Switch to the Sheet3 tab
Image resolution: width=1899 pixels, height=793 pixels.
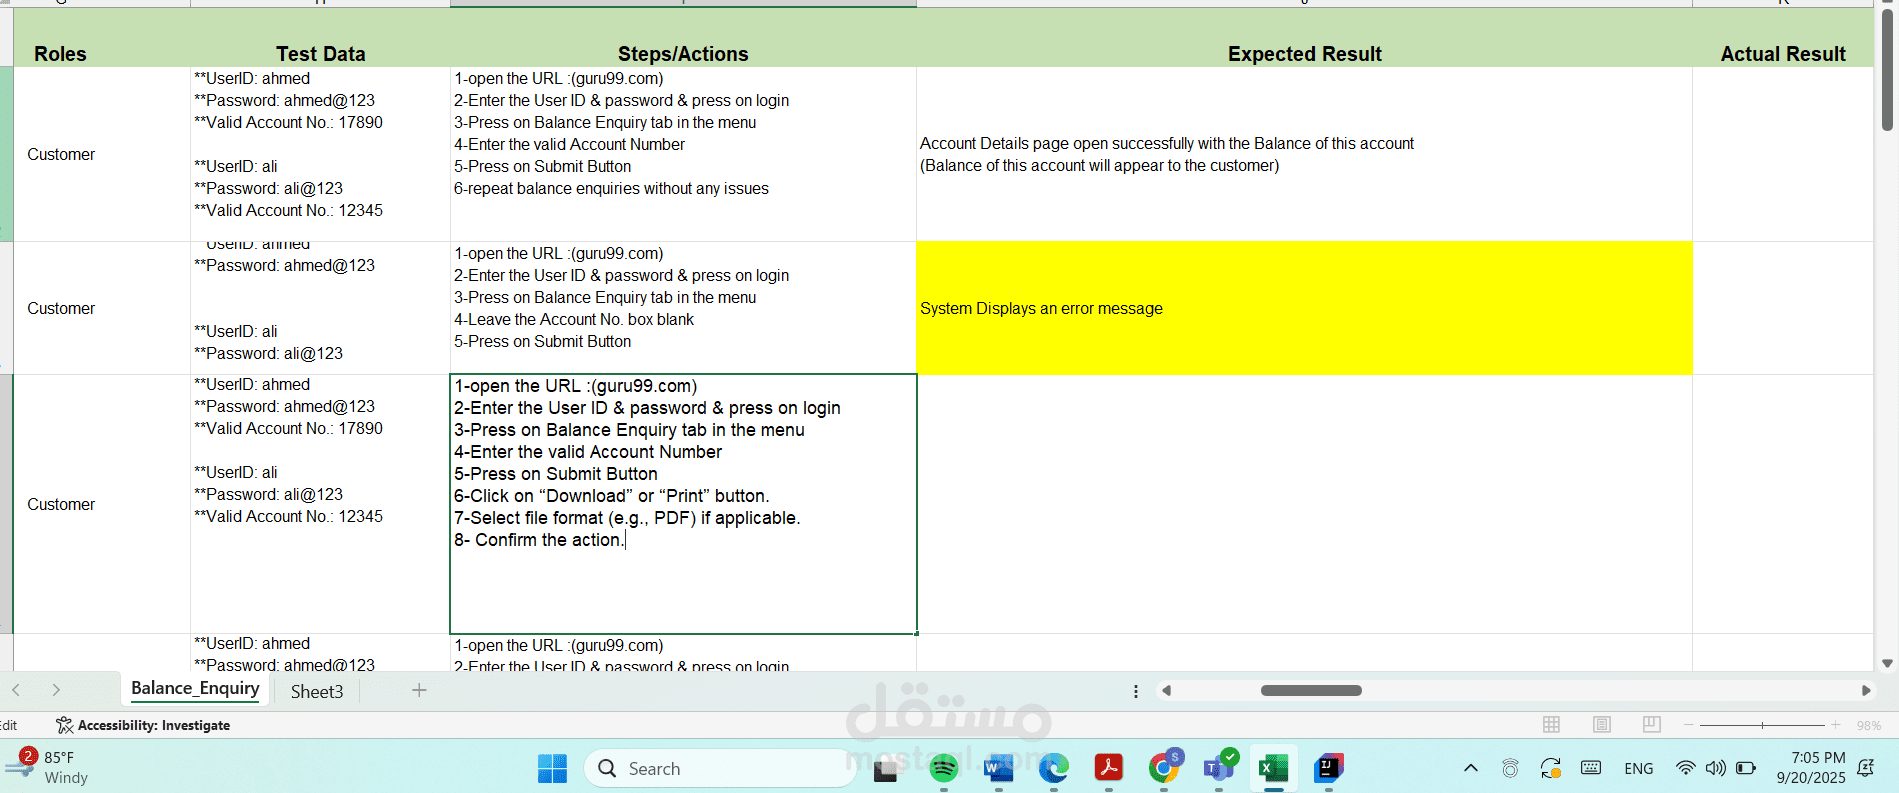[x=317, y=691]
